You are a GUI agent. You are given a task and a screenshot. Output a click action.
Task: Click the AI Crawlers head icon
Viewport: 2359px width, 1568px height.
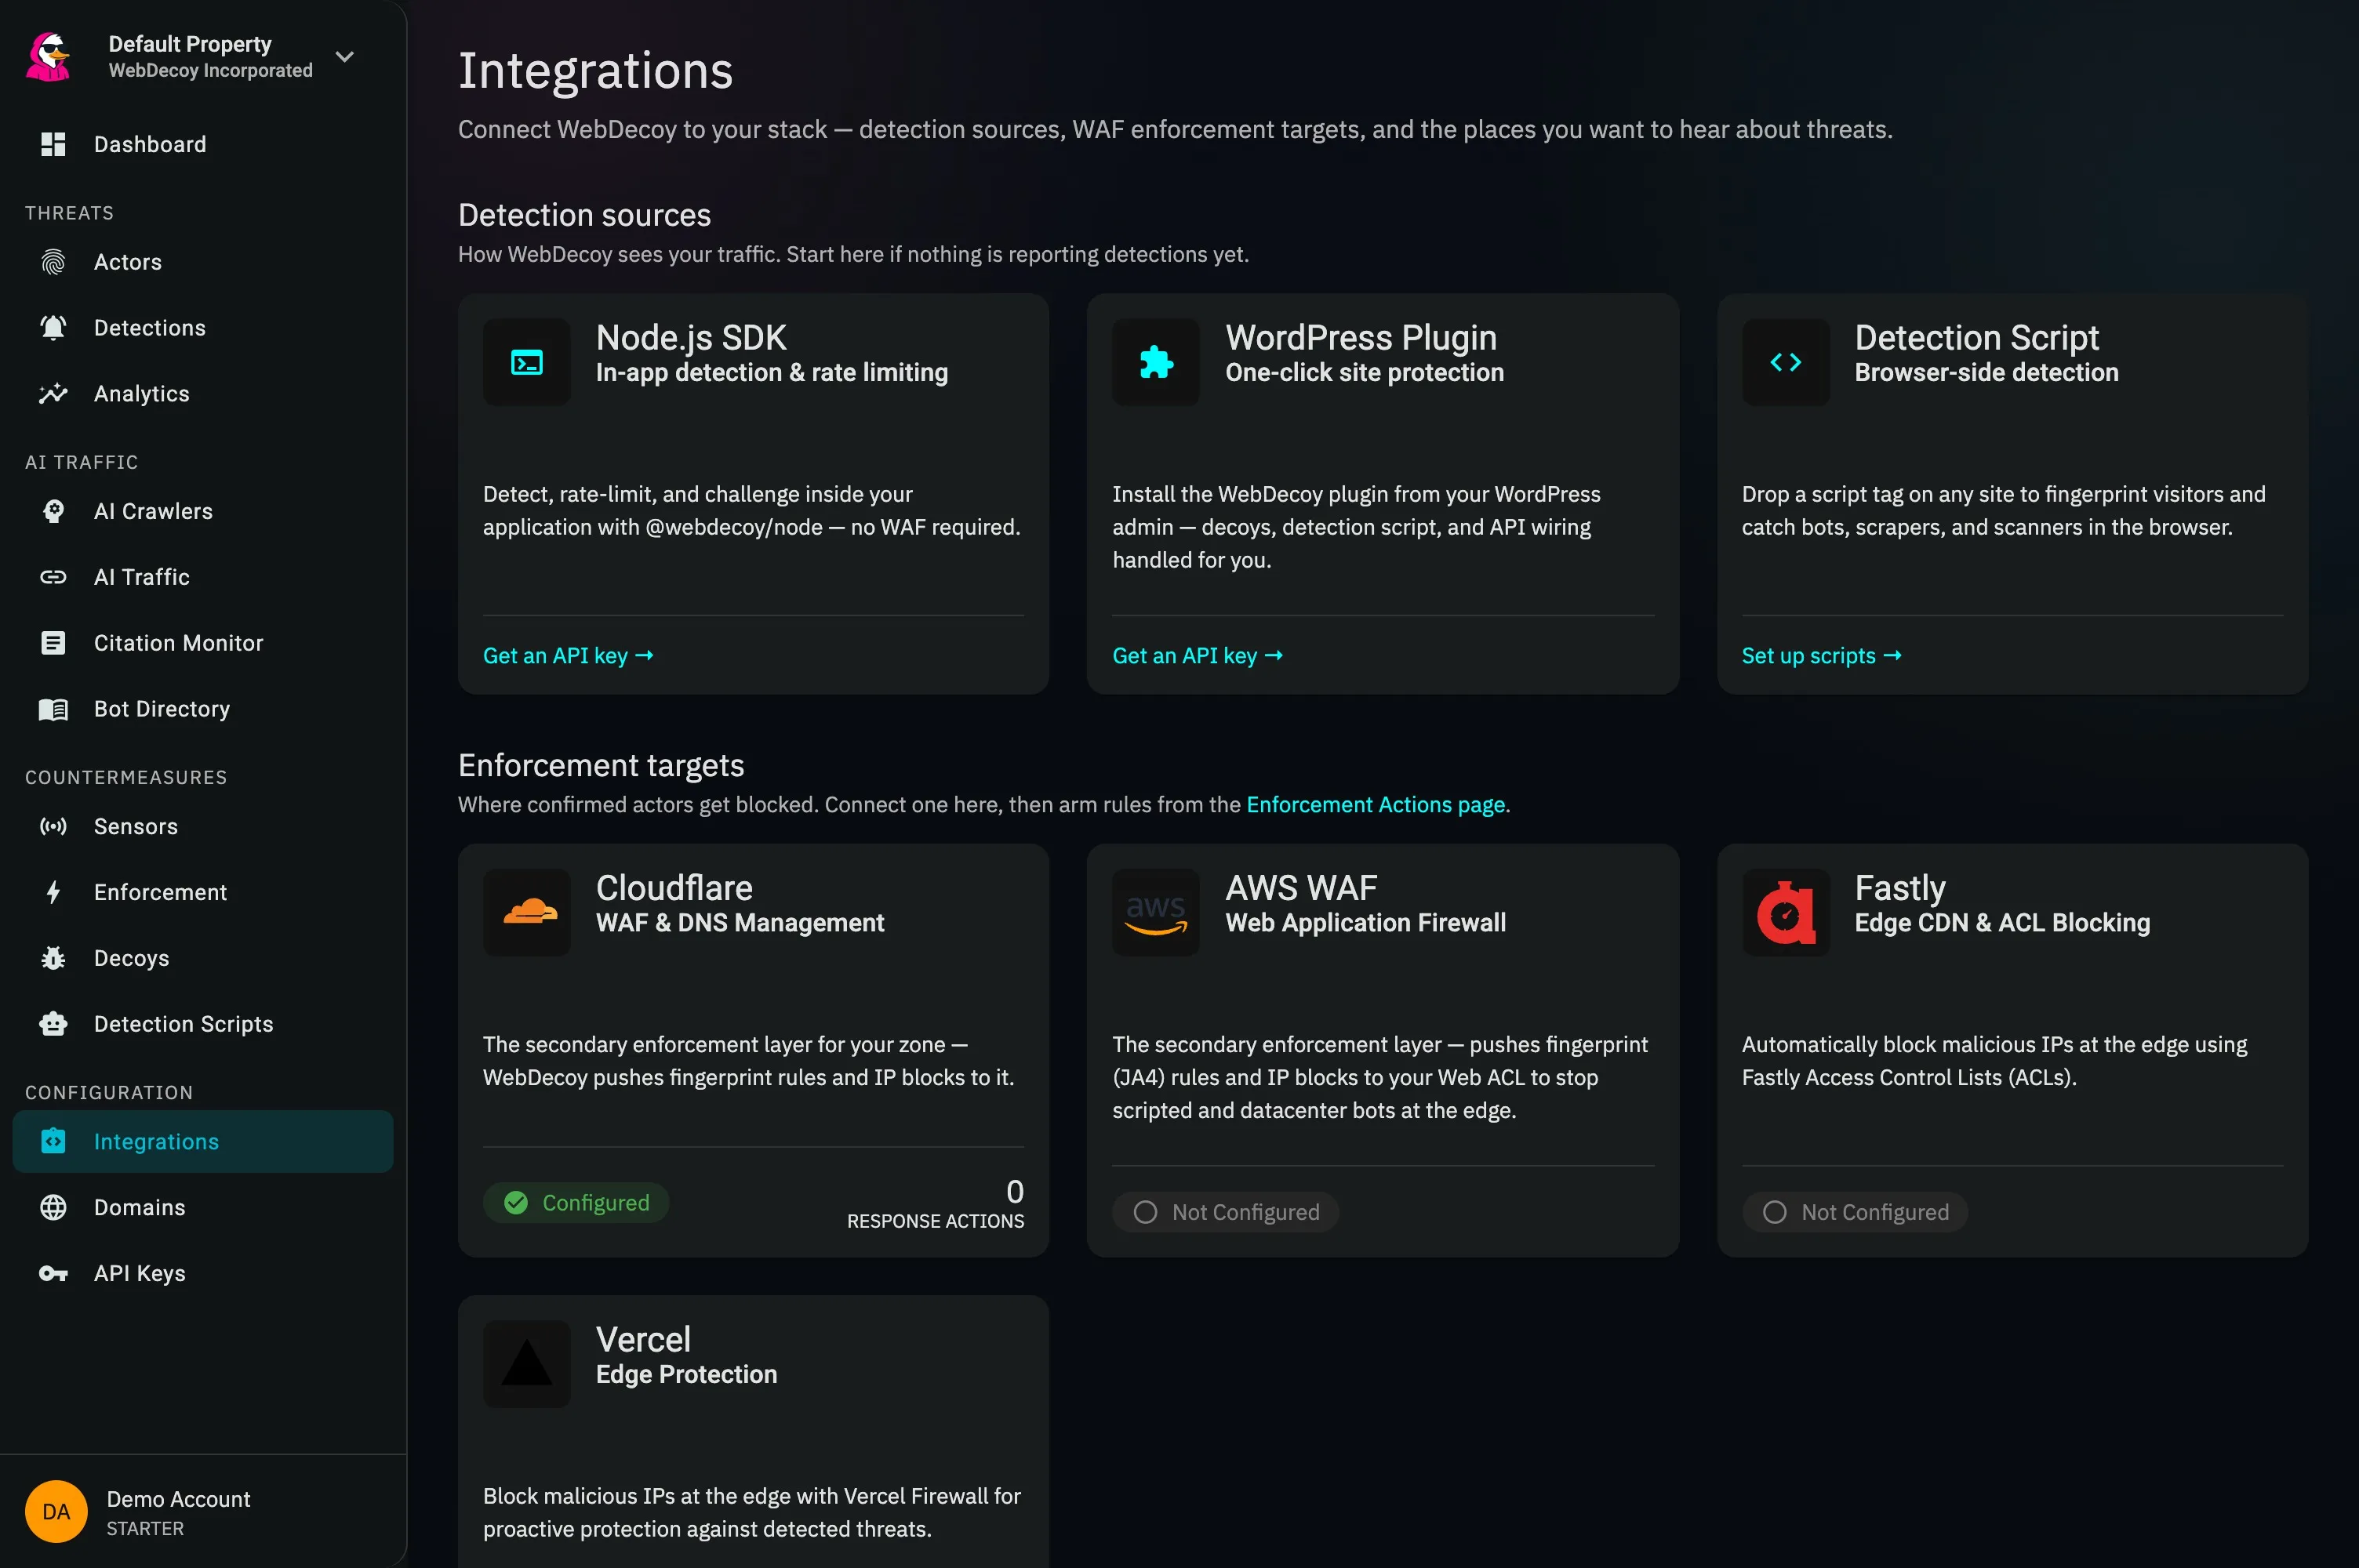[53, 511]
